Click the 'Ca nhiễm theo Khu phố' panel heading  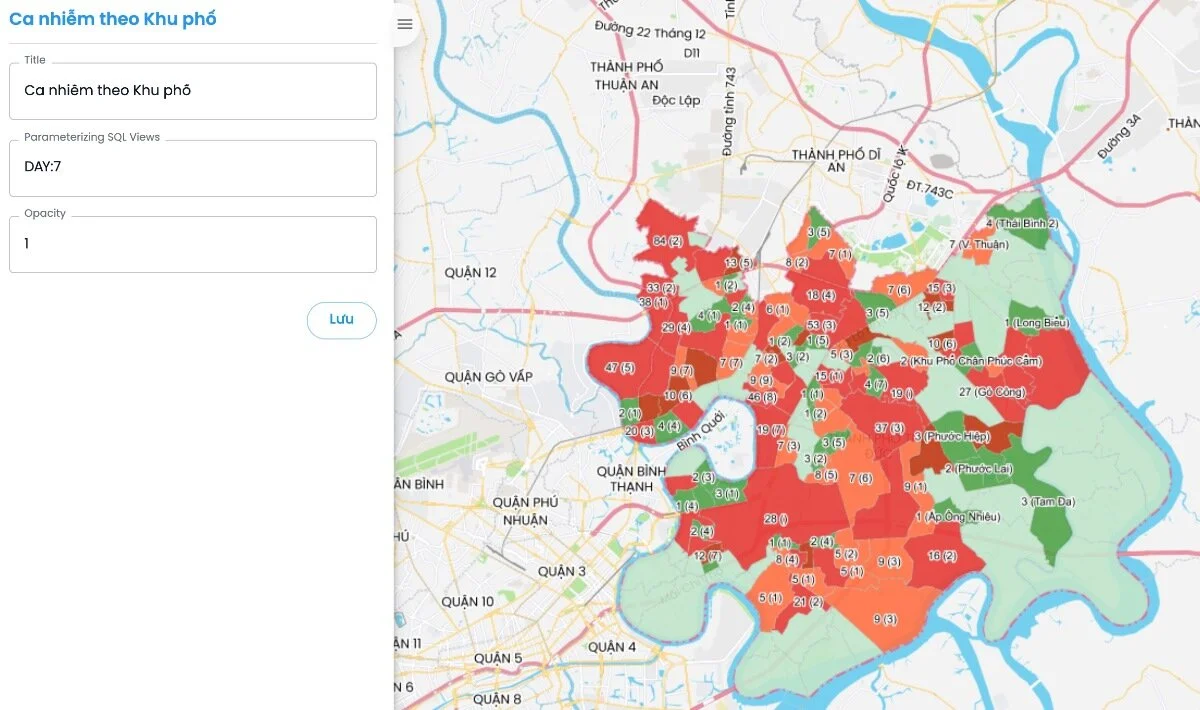(x=112, y=19)
